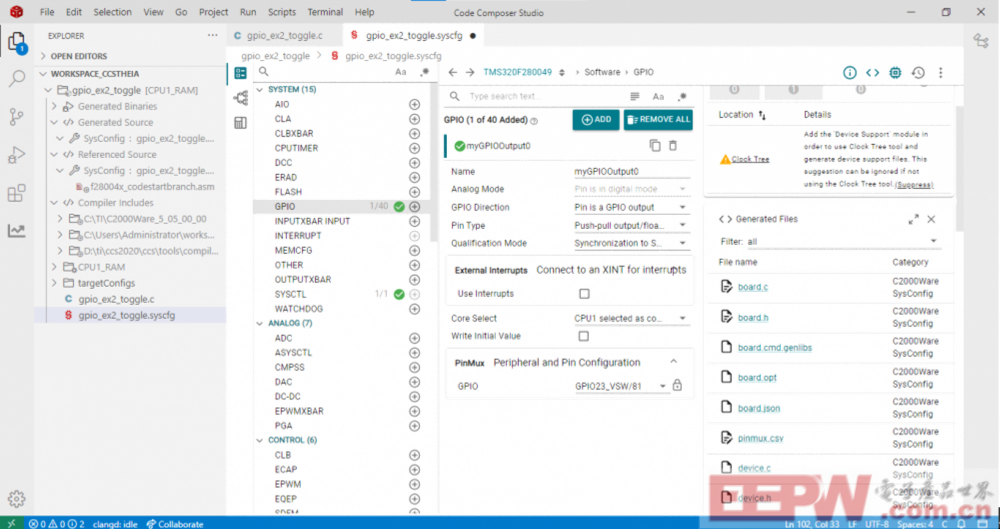Screen dimensions: 1000x529
Task: Click the Suppress suggestion link
Action: 914,184
